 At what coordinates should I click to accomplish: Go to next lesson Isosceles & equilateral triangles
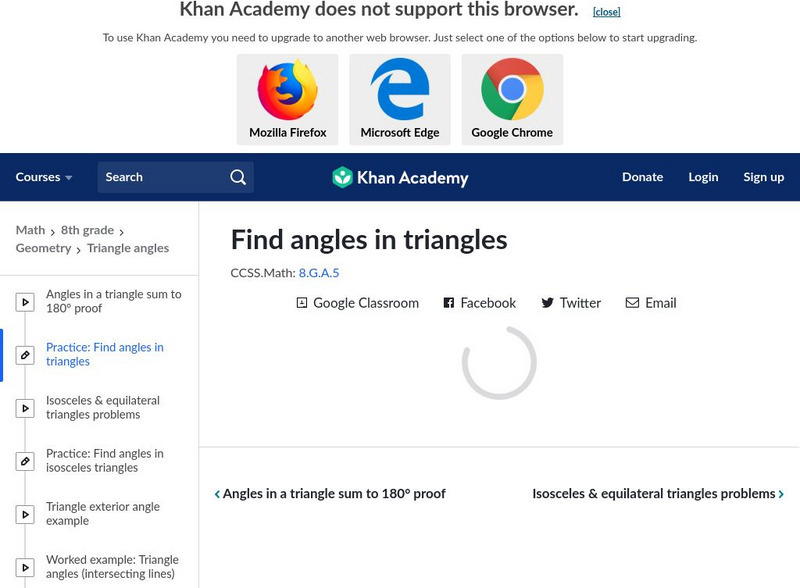[x=657, y=494]
